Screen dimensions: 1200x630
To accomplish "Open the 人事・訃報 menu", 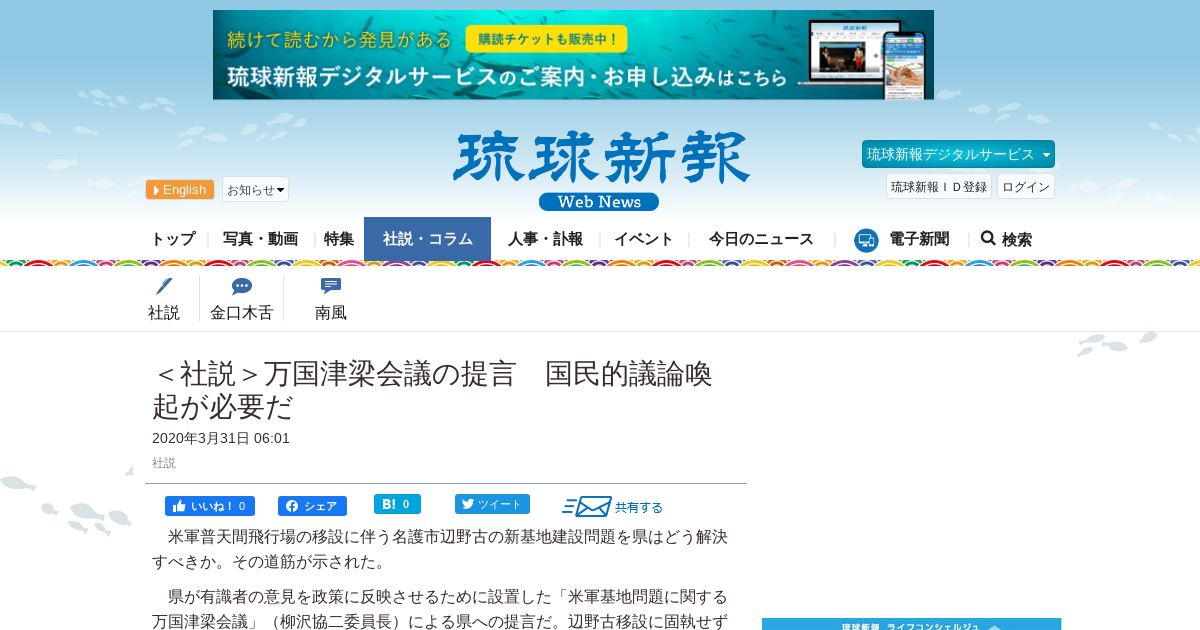I will tap(545, 239).
